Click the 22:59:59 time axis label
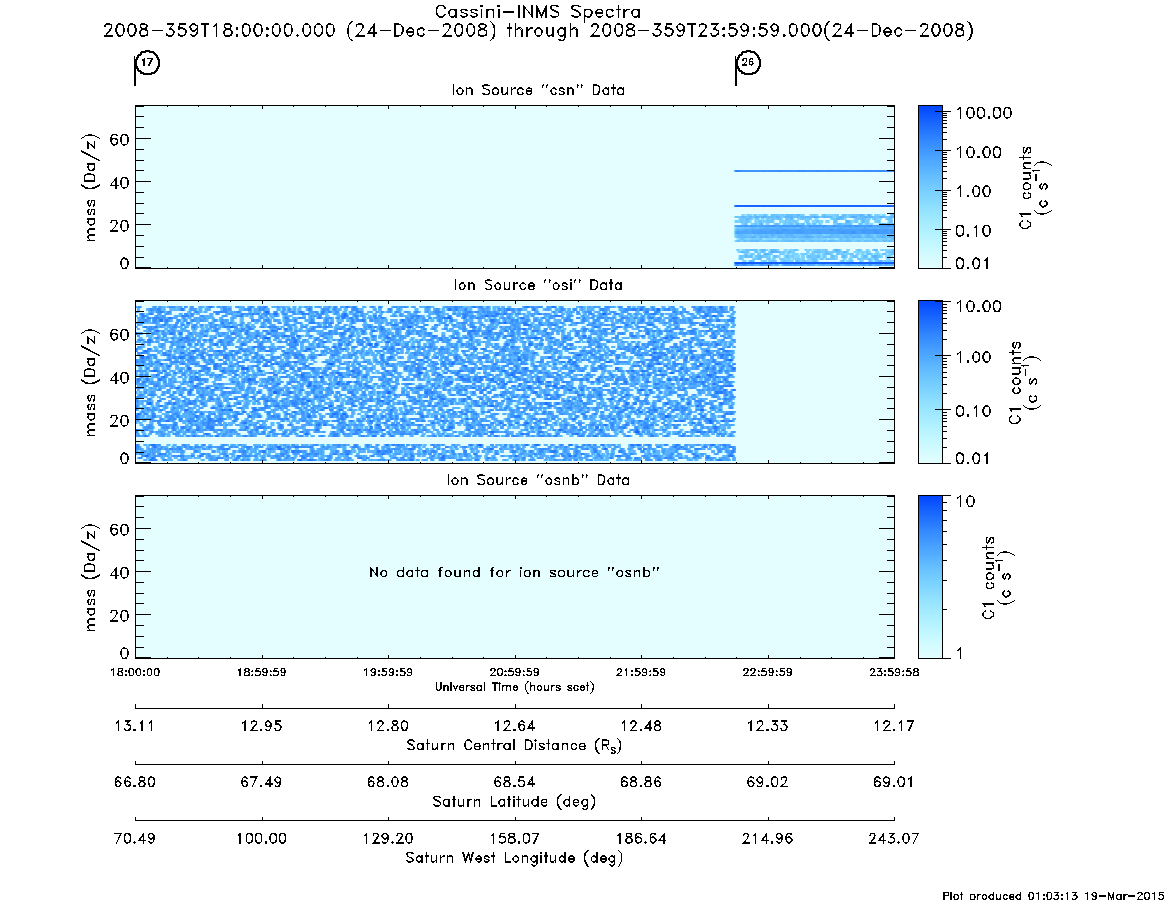1165x900 pixels. click(x=768, y=673)
